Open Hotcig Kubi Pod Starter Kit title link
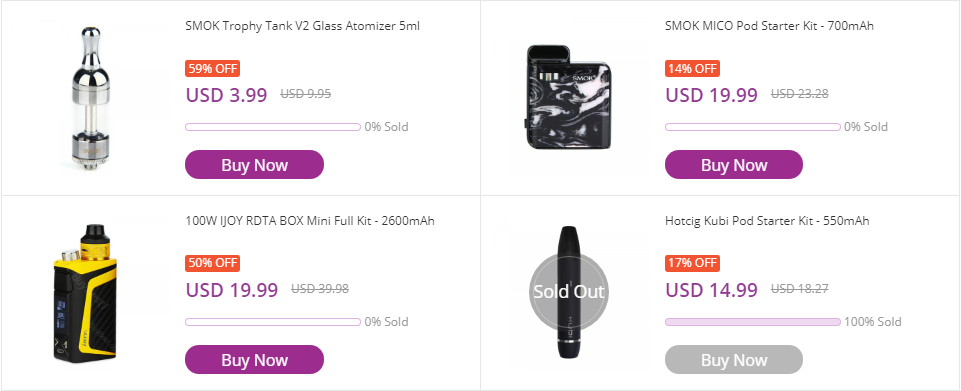This screenshot has height=391, width=961. coord(767,221)
